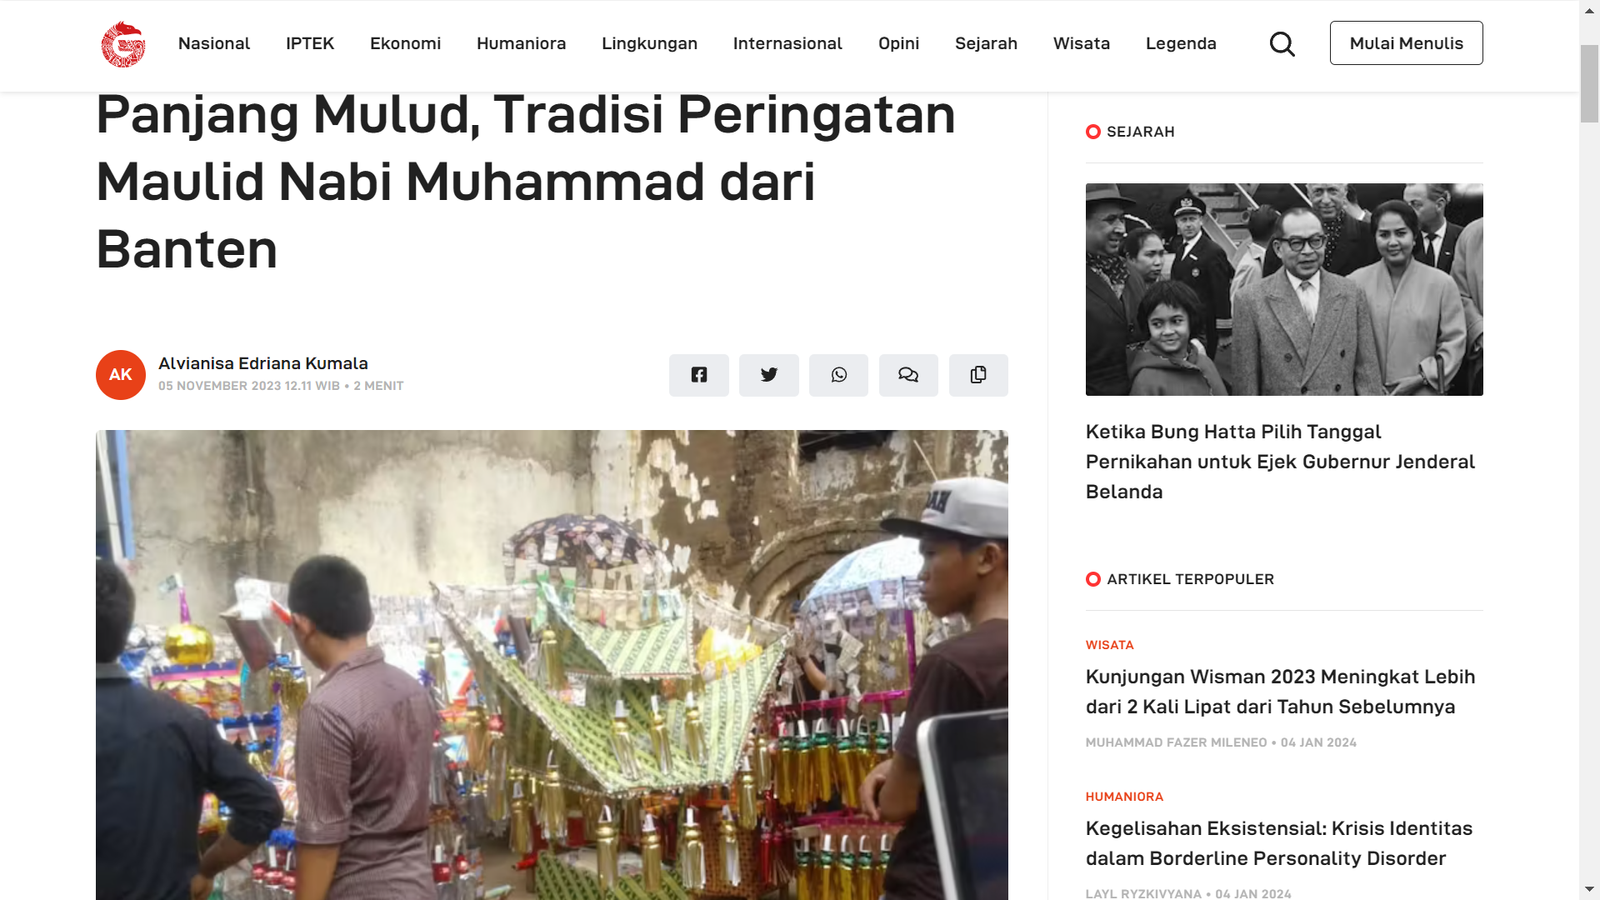Open the Nasional menu item
This screenshot has height=900, width=1600.
(x=214, y=44)
